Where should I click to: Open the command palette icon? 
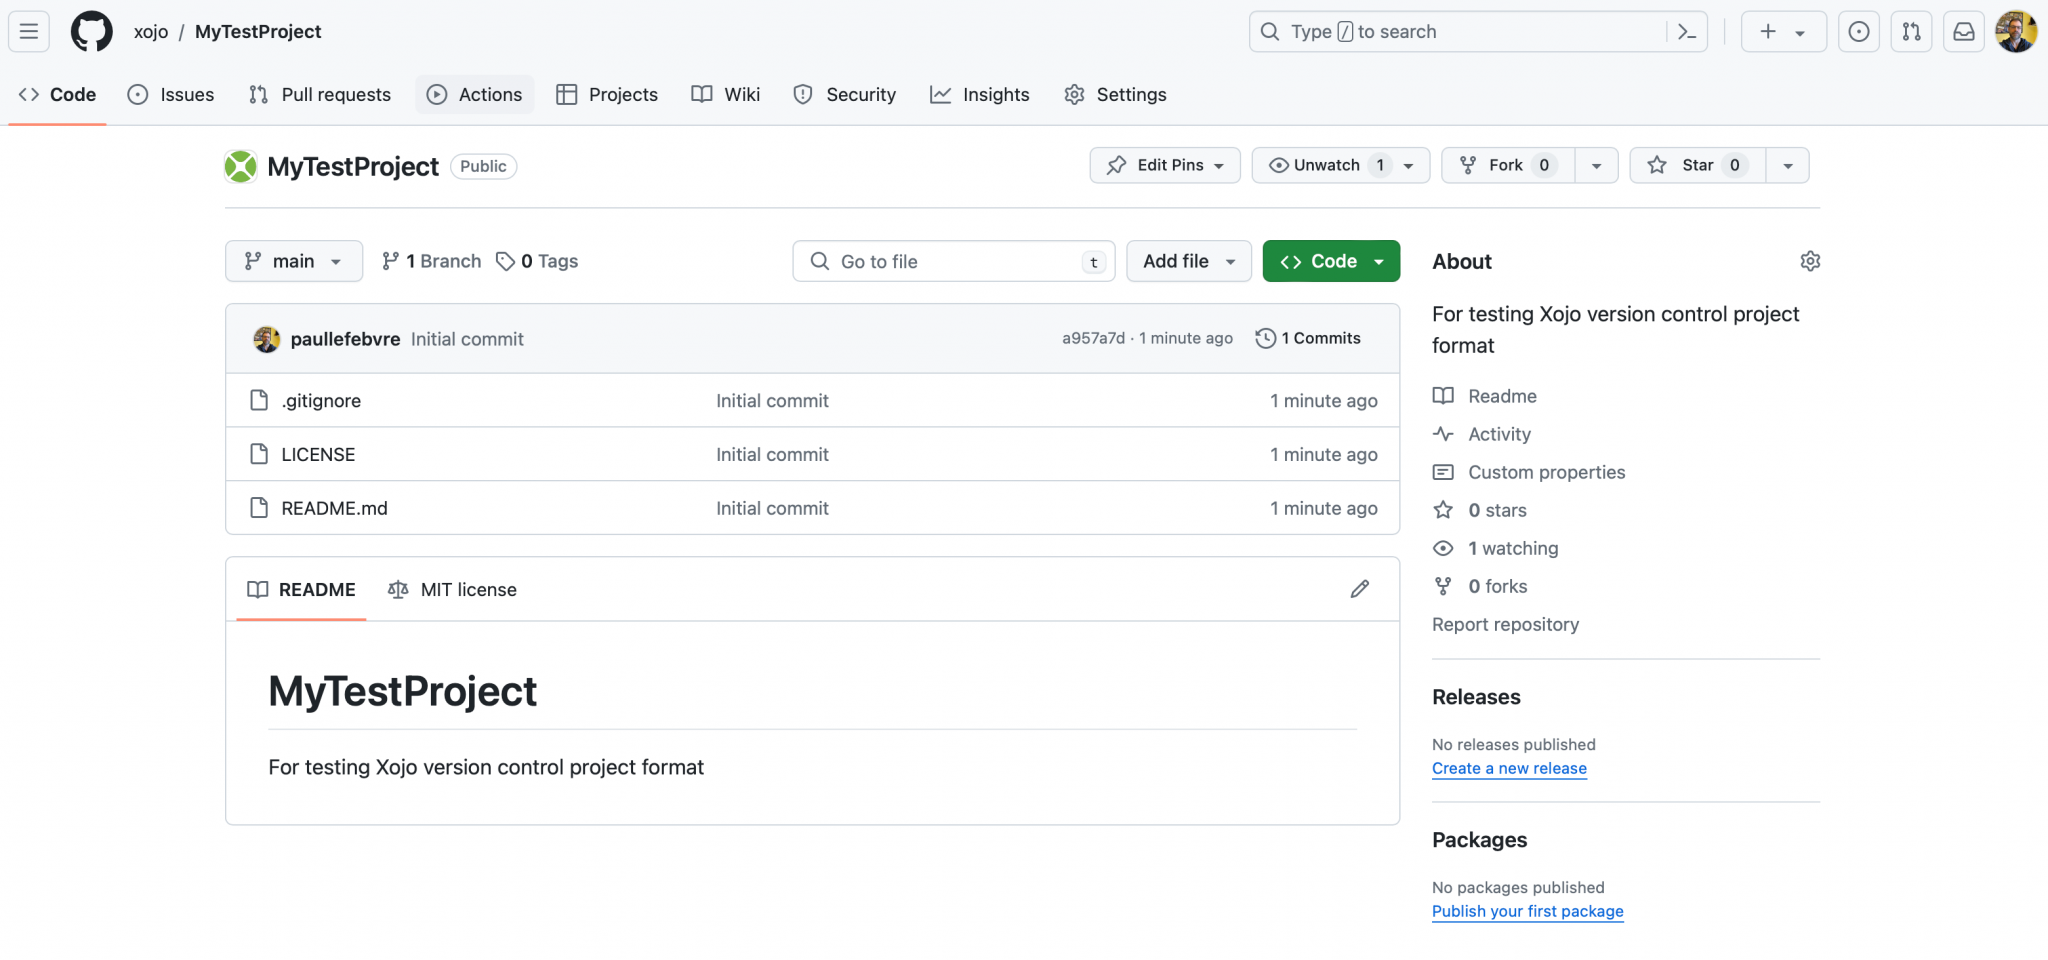[x=1687, y=32]
